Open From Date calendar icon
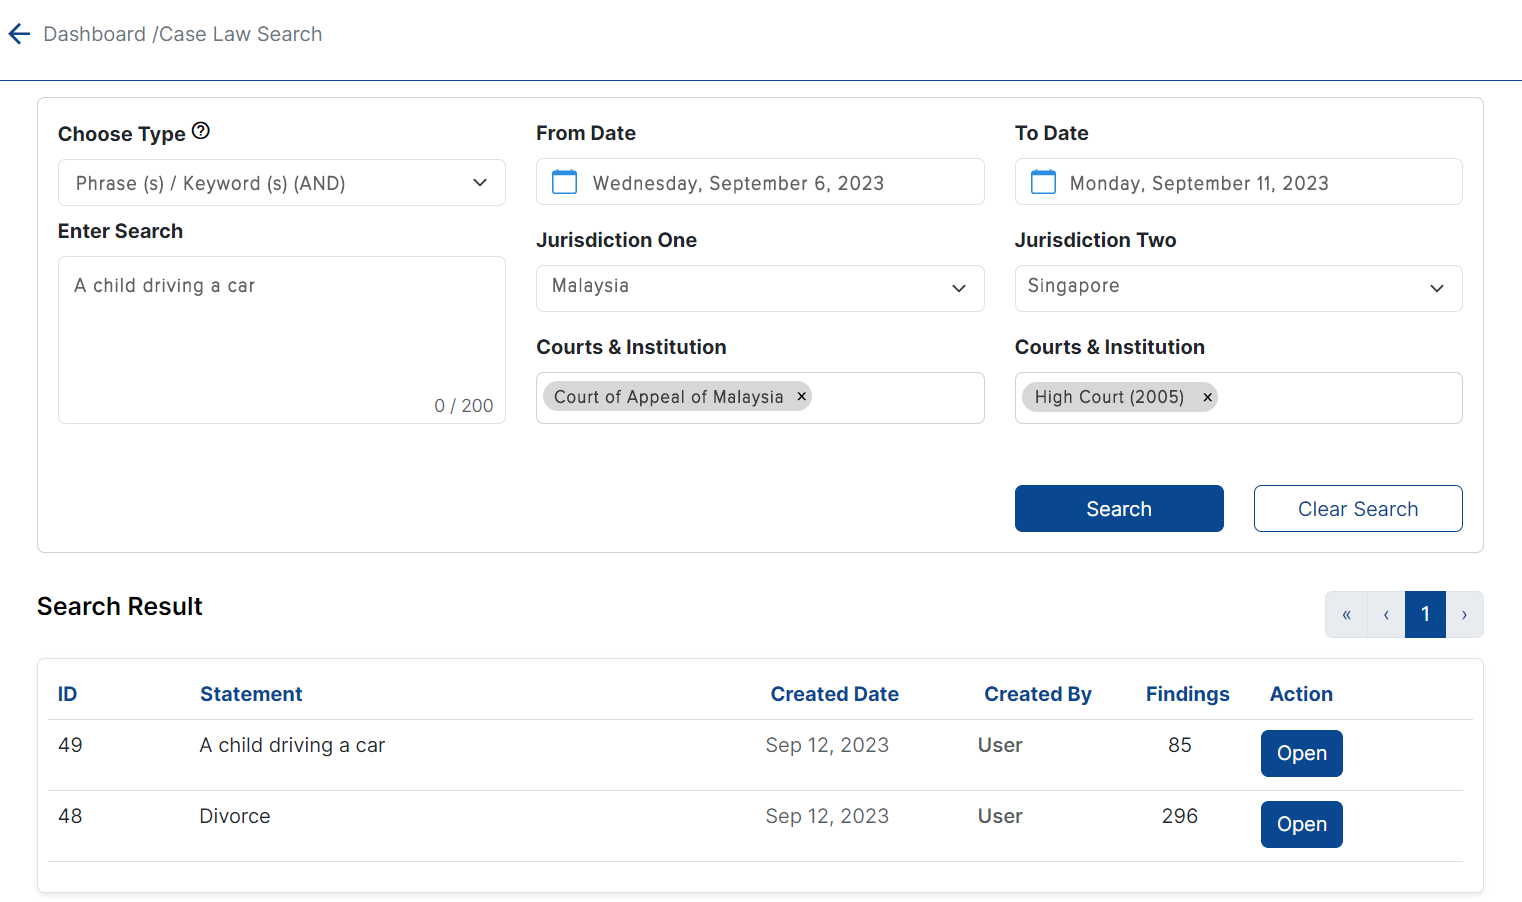Viewport: 1522px width, 902px height. pyautogui.click(x=565, y=182)
